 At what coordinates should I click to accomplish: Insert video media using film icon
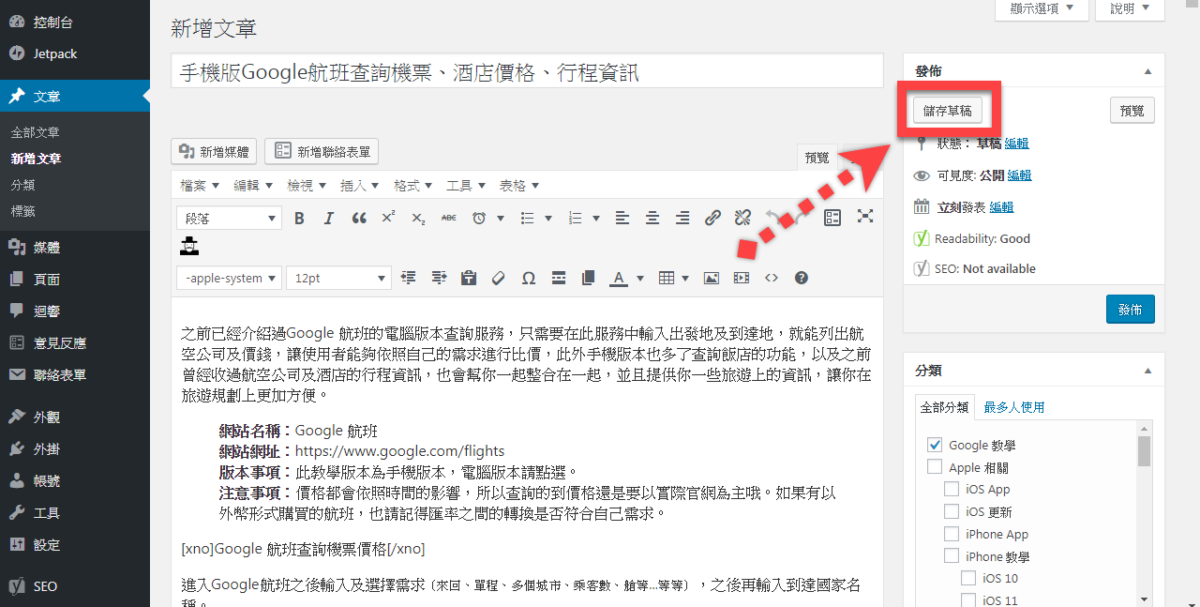coord(741,278)
